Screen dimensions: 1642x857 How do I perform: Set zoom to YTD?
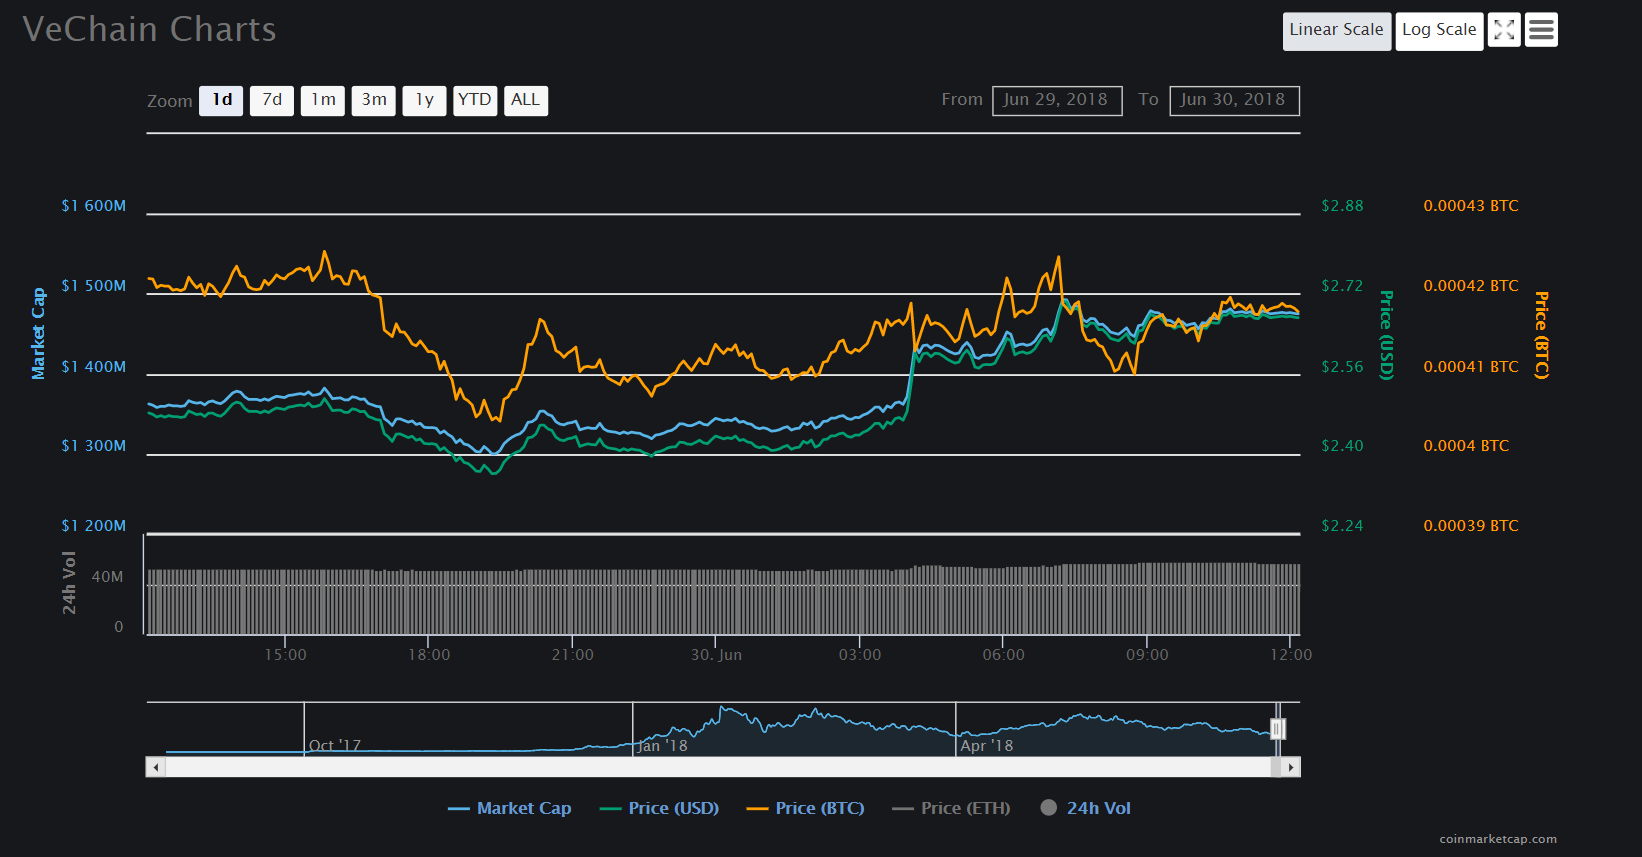click(475, 100)
